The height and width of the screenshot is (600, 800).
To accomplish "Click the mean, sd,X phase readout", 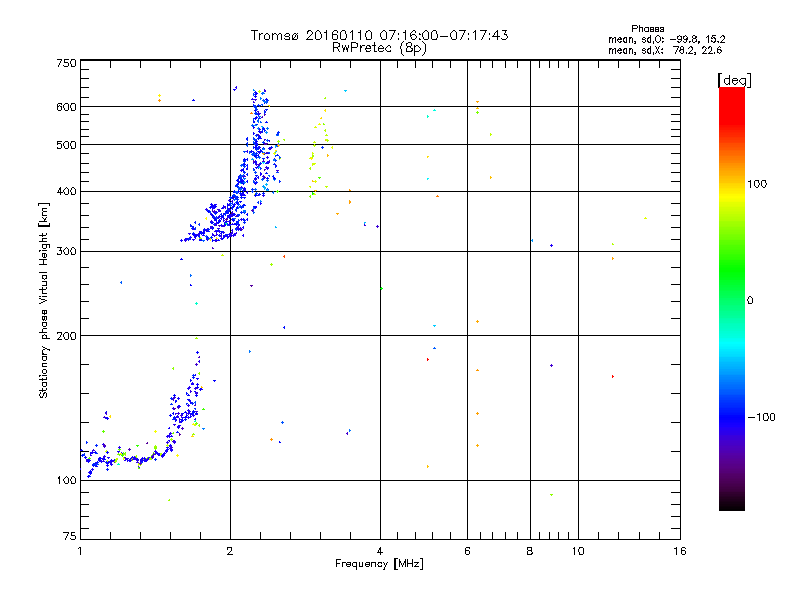I will [665, 50].
